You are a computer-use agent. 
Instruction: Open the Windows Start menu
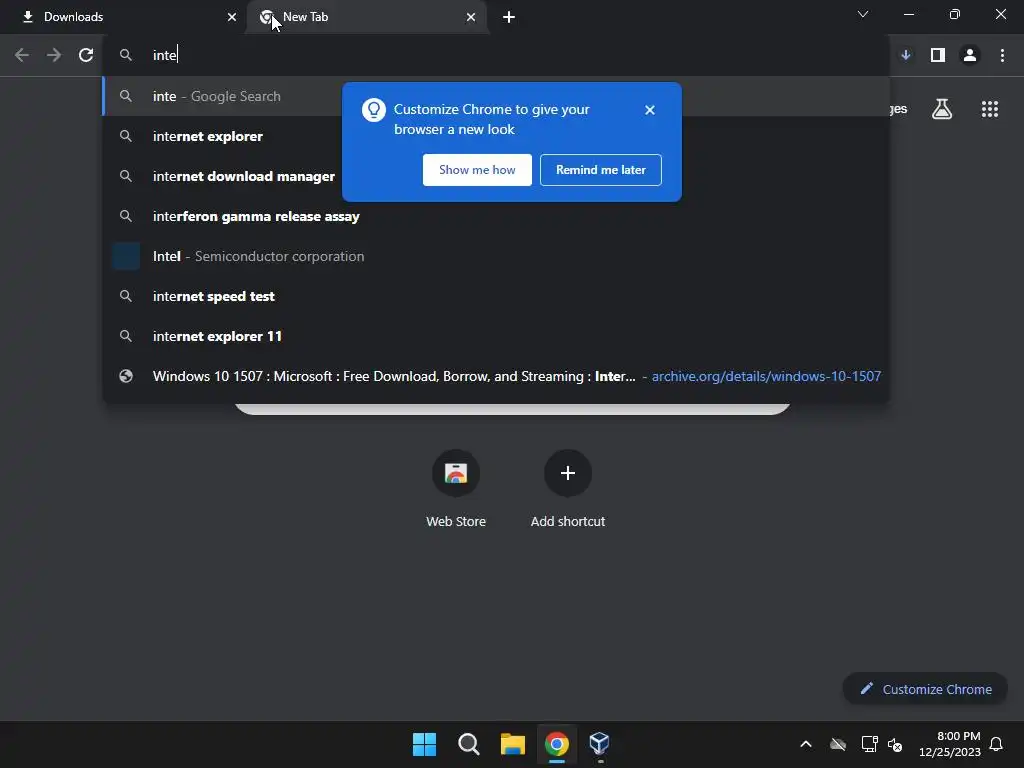[424, 744]
